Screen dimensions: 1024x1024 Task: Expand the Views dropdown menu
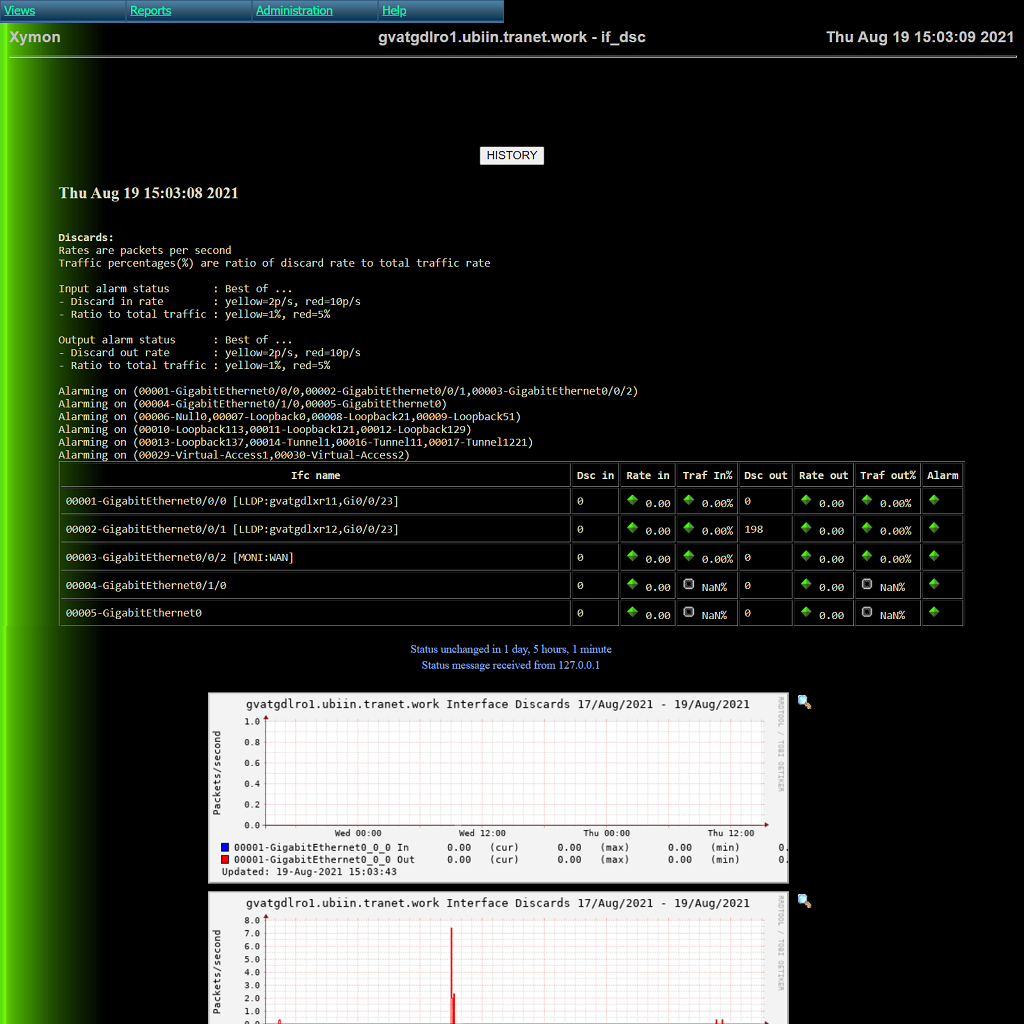[x=20, y=11]
